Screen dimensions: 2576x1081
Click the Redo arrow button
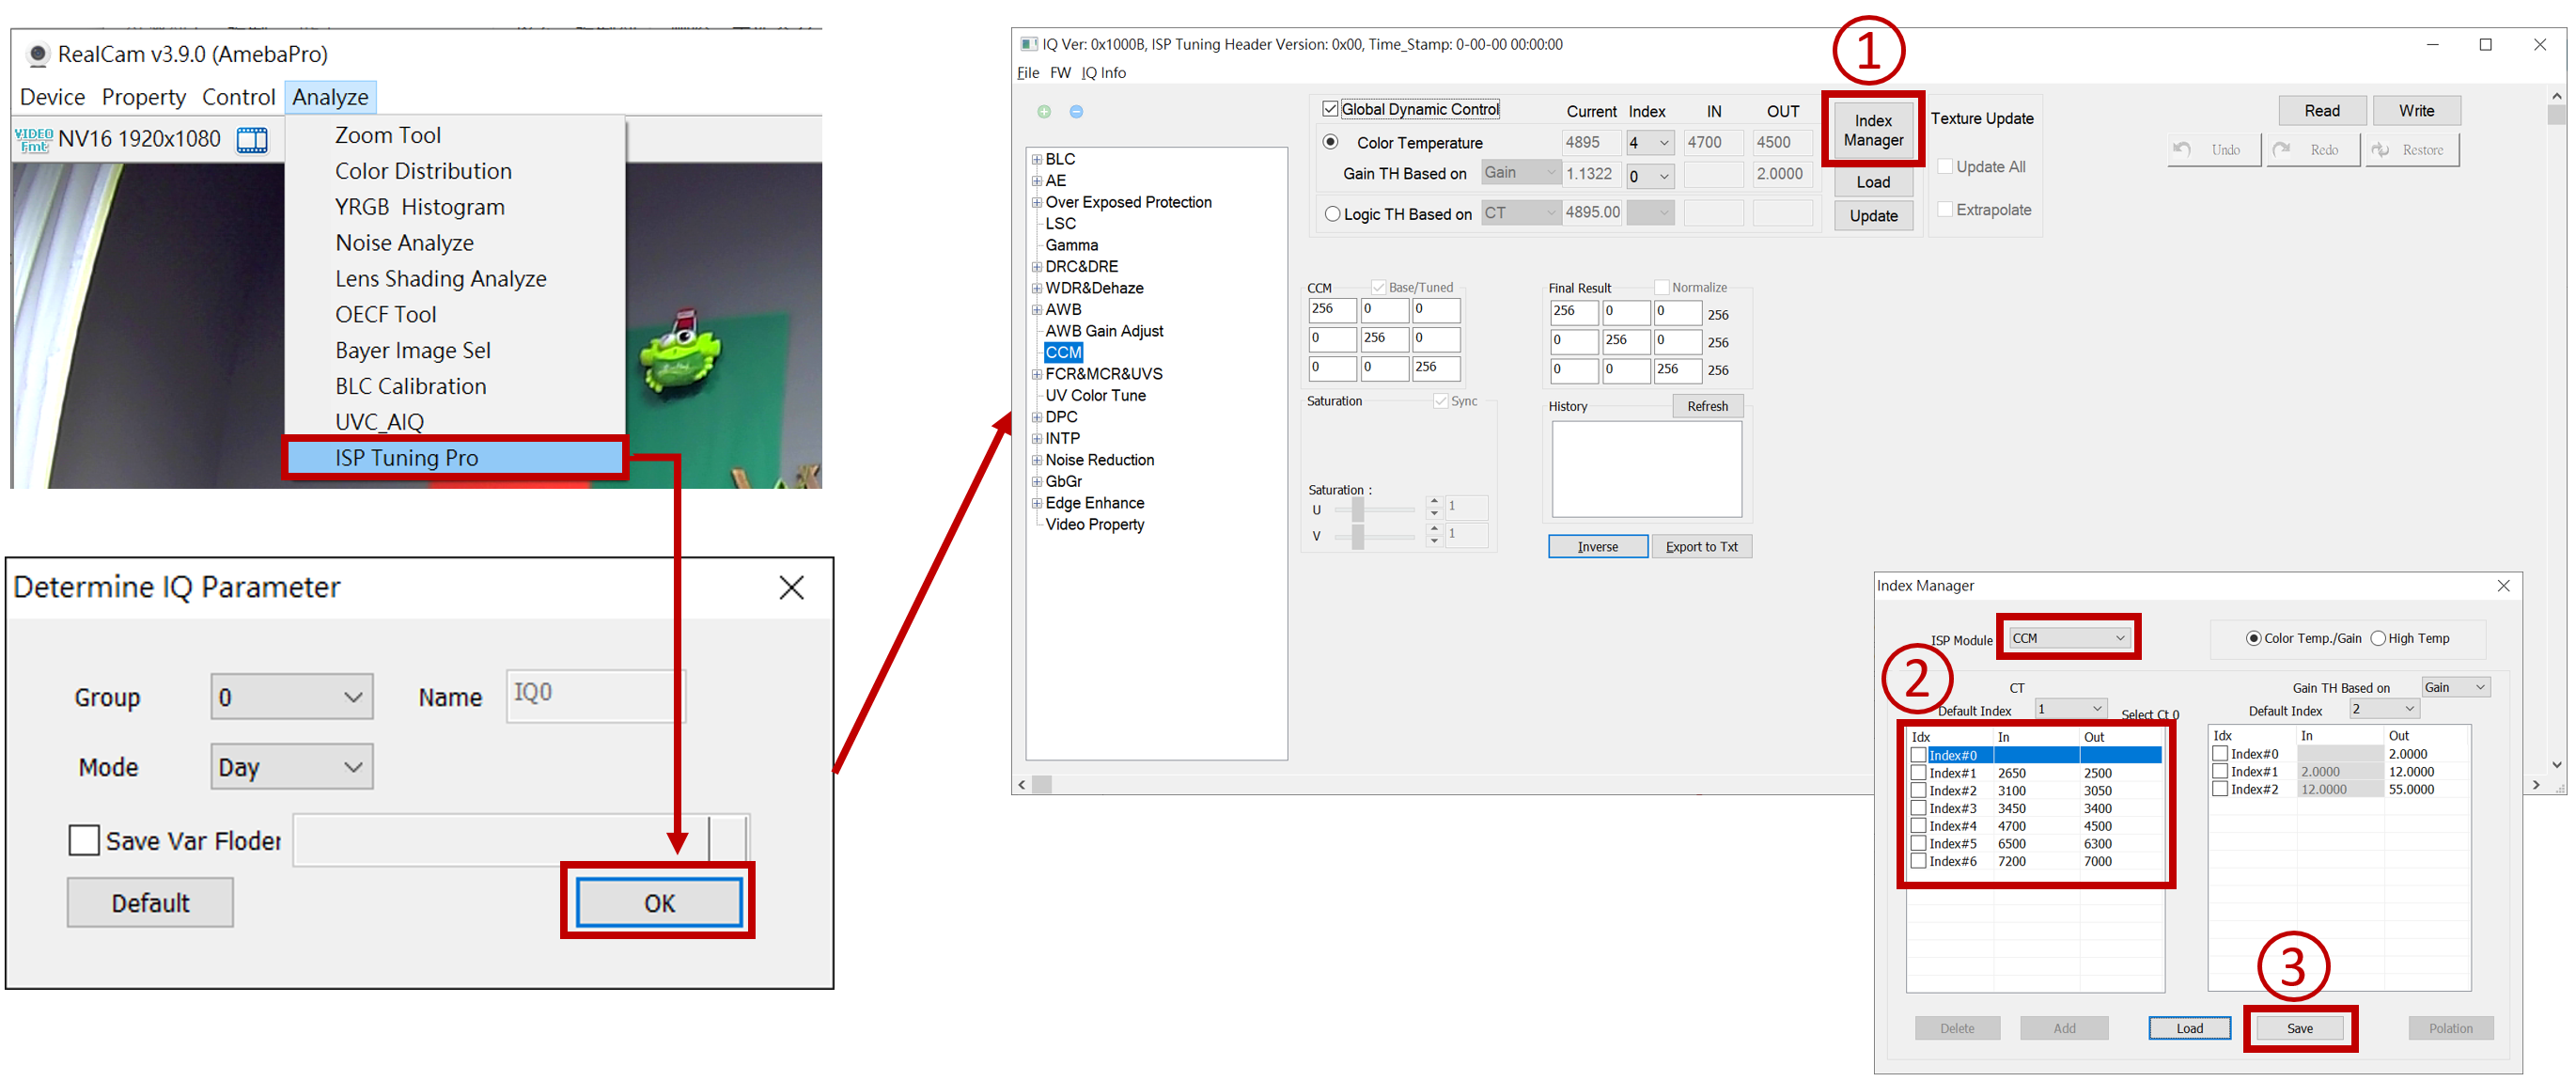tap(2312, 150)
